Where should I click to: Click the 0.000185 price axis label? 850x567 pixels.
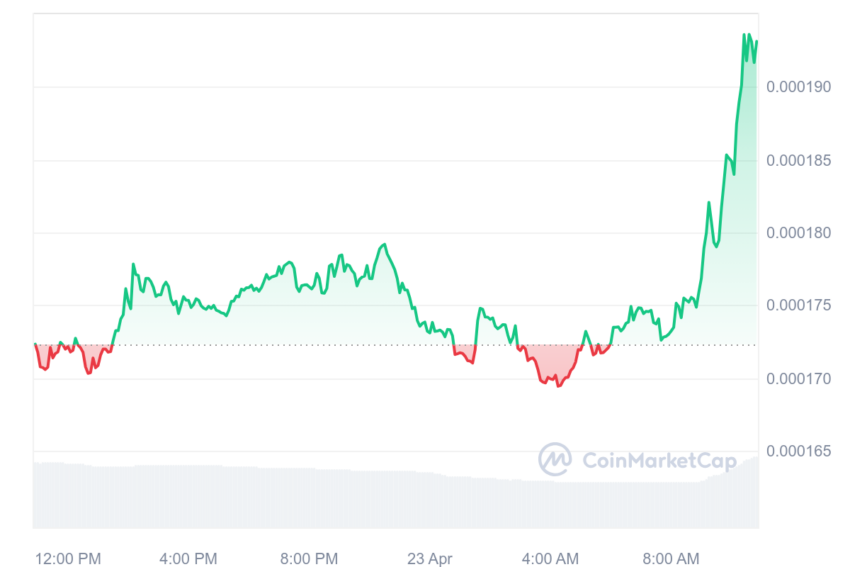pos(799,160)
